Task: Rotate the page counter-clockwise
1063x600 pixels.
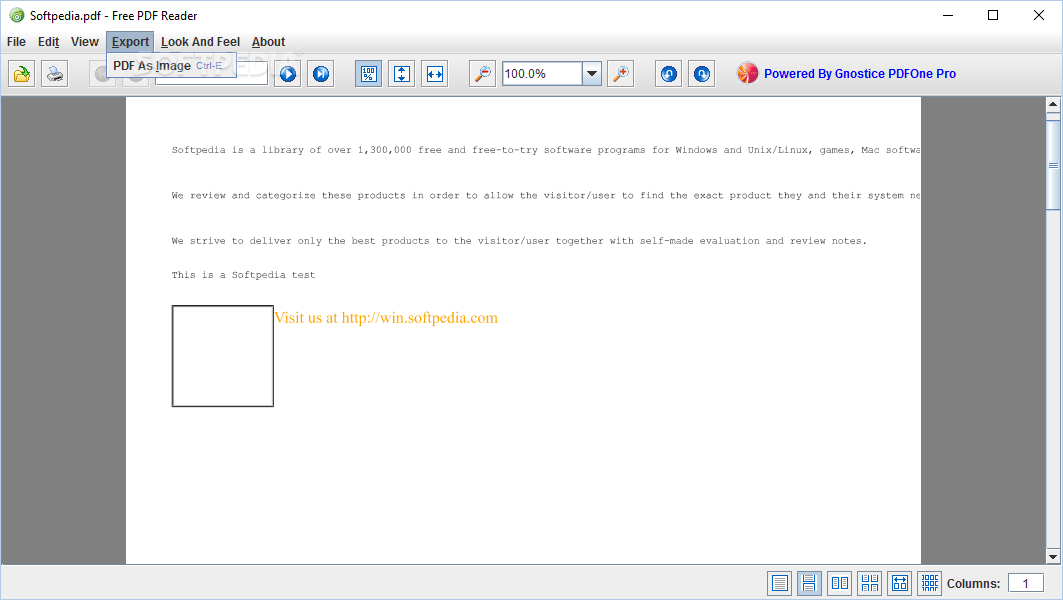Action: pyautogui.click(x=668, y=74)
